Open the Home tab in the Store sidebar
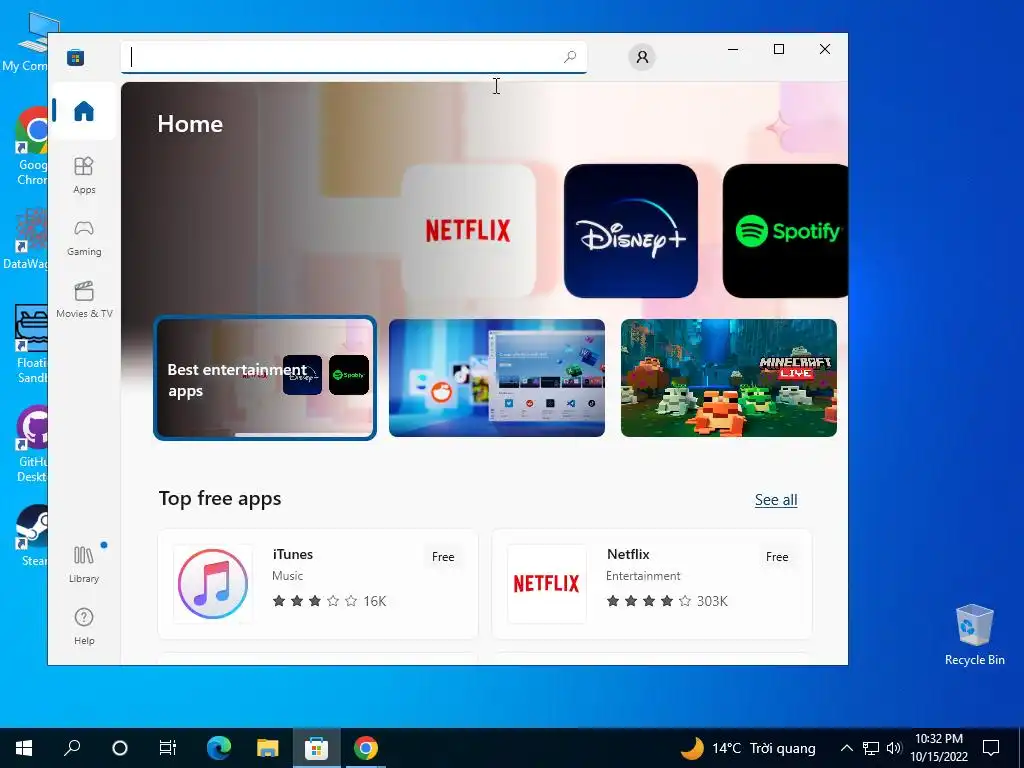Viewport: 1024px width, 768px height. tap(84, 111)
